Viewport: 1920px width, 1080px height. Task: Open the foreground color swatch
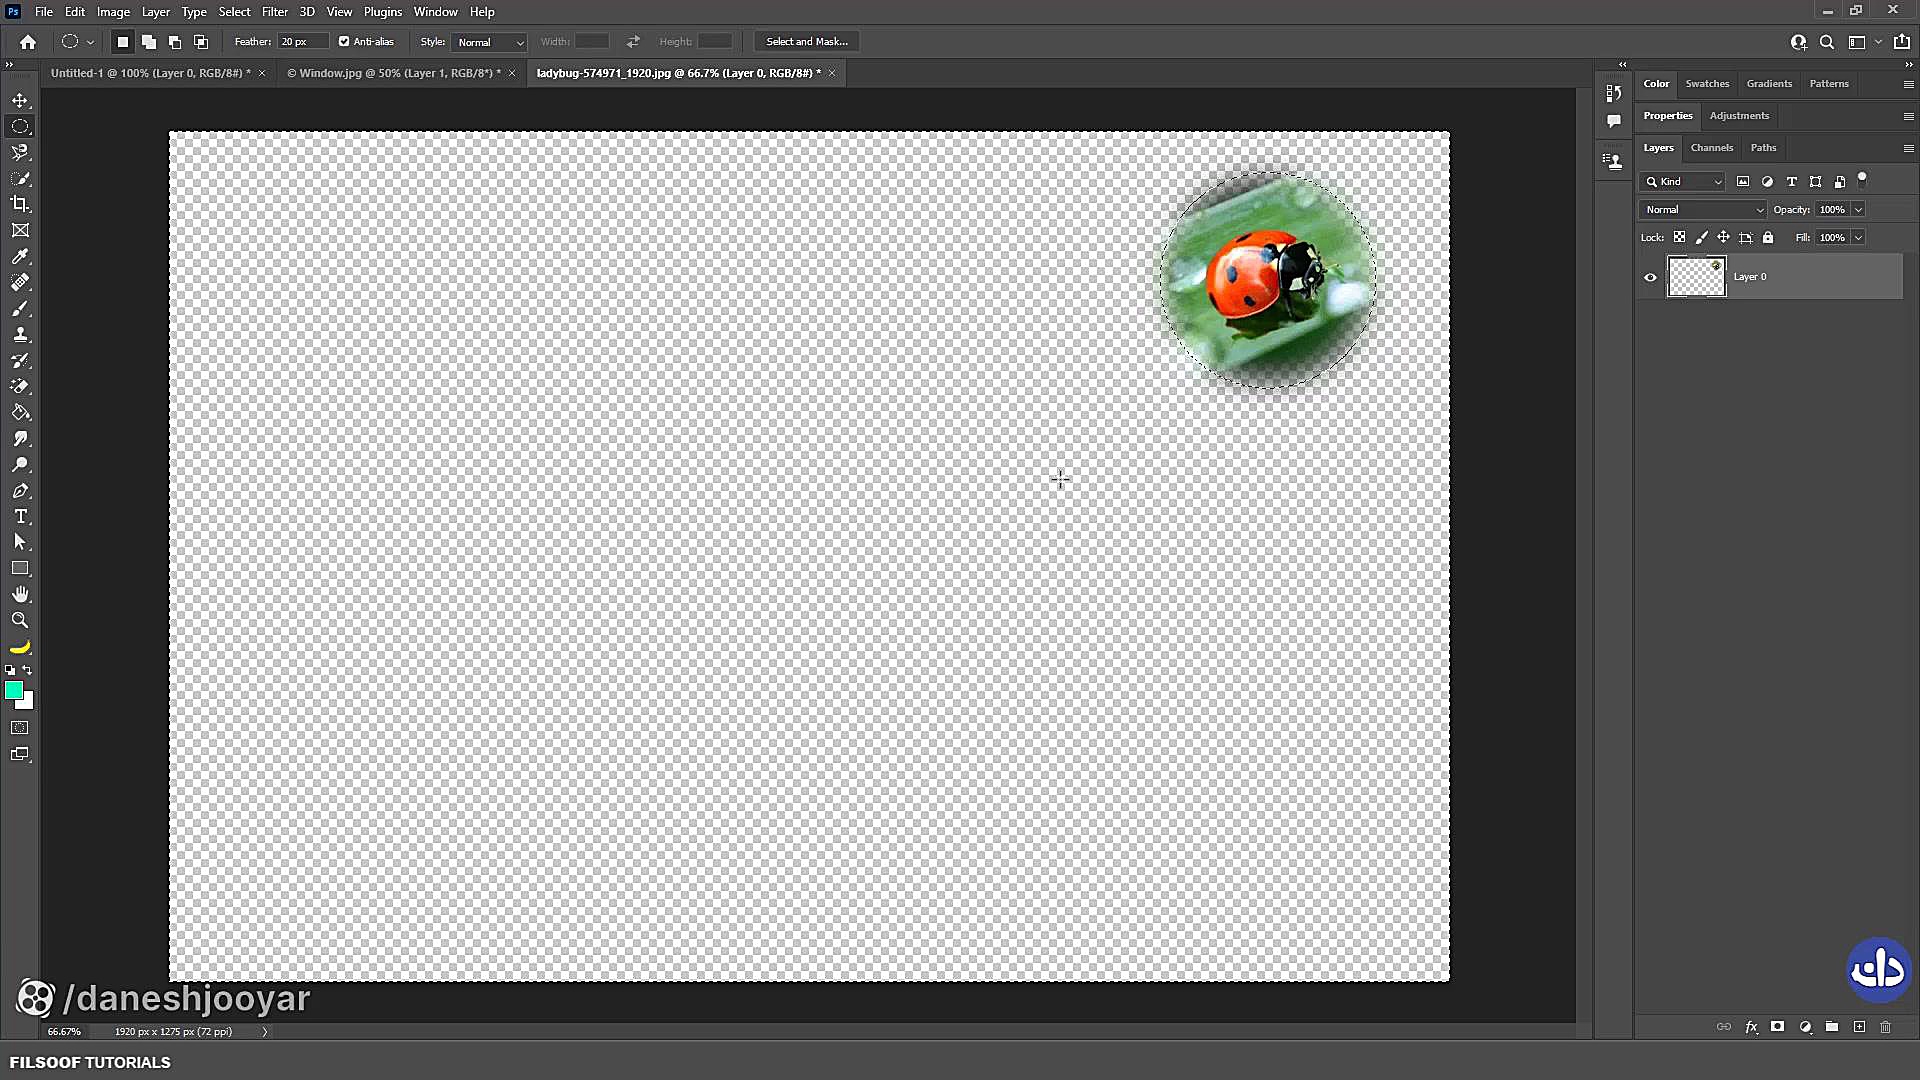(13, 690)
